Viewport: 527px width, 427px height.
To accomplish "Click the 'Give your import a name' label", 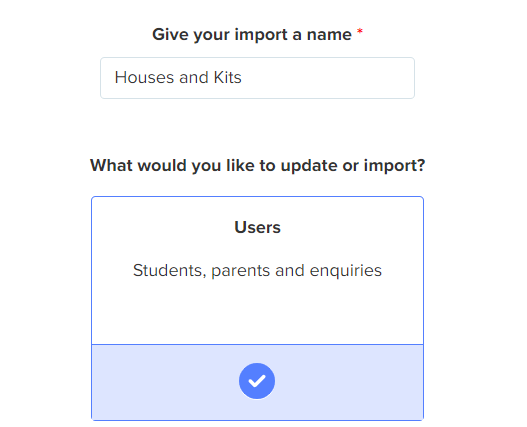I will tap(252, 35).
